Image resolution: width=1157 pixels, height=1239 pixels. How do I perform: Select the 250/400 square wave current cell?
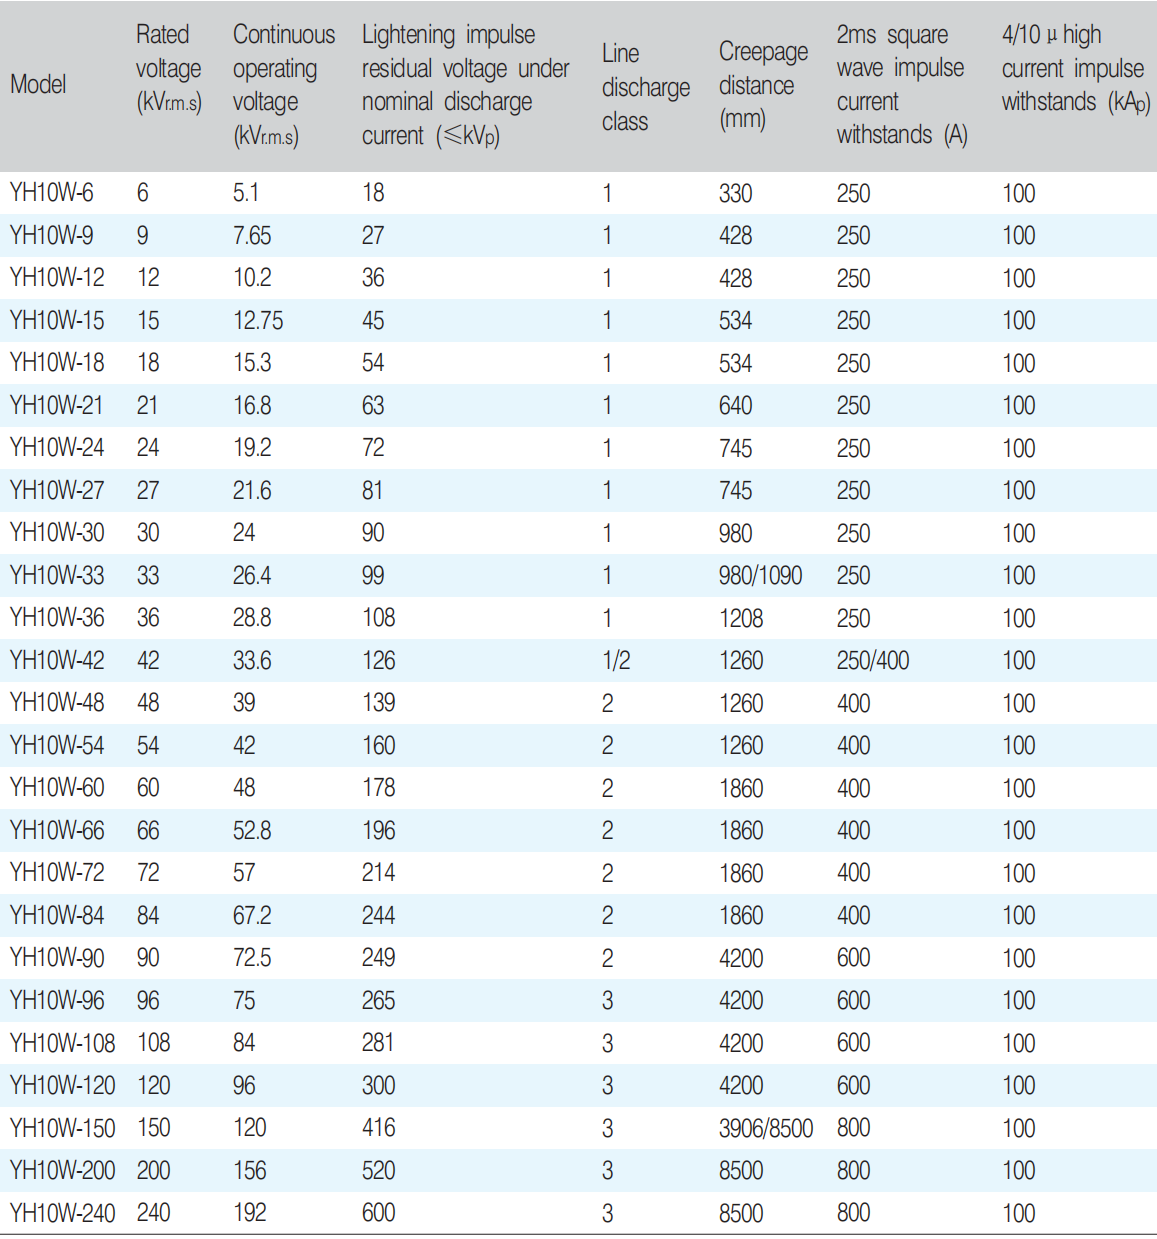873,660
